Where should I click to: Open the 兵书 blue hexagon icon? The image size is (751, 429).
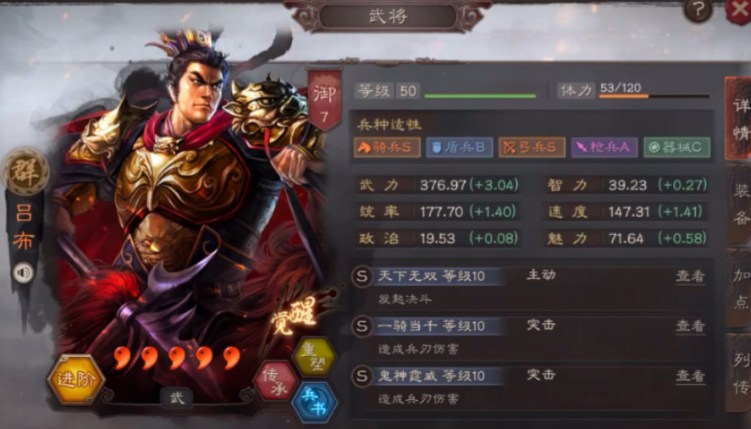[x=315, y=402]
